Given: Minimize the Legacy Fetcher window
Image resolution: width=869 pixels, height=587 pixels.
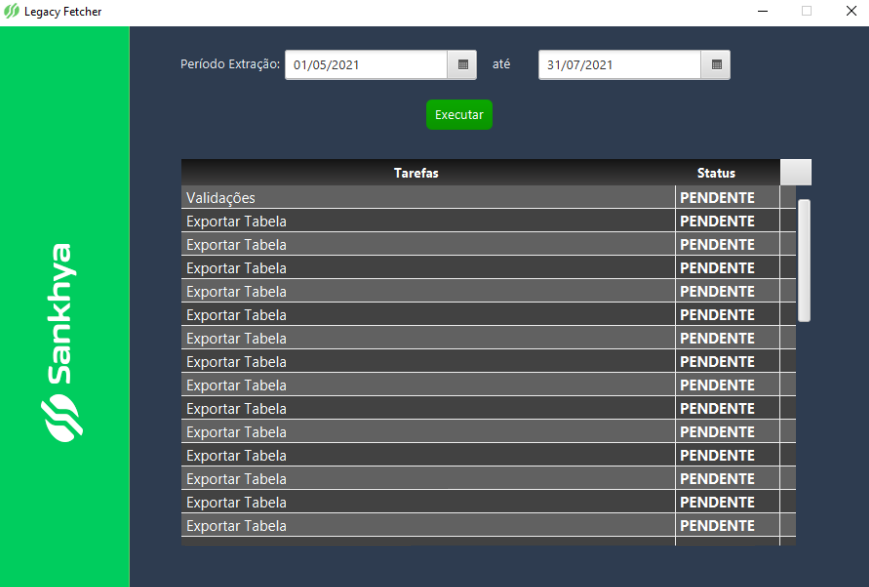Looking at the screenshot, I should [x=763, y=11].
